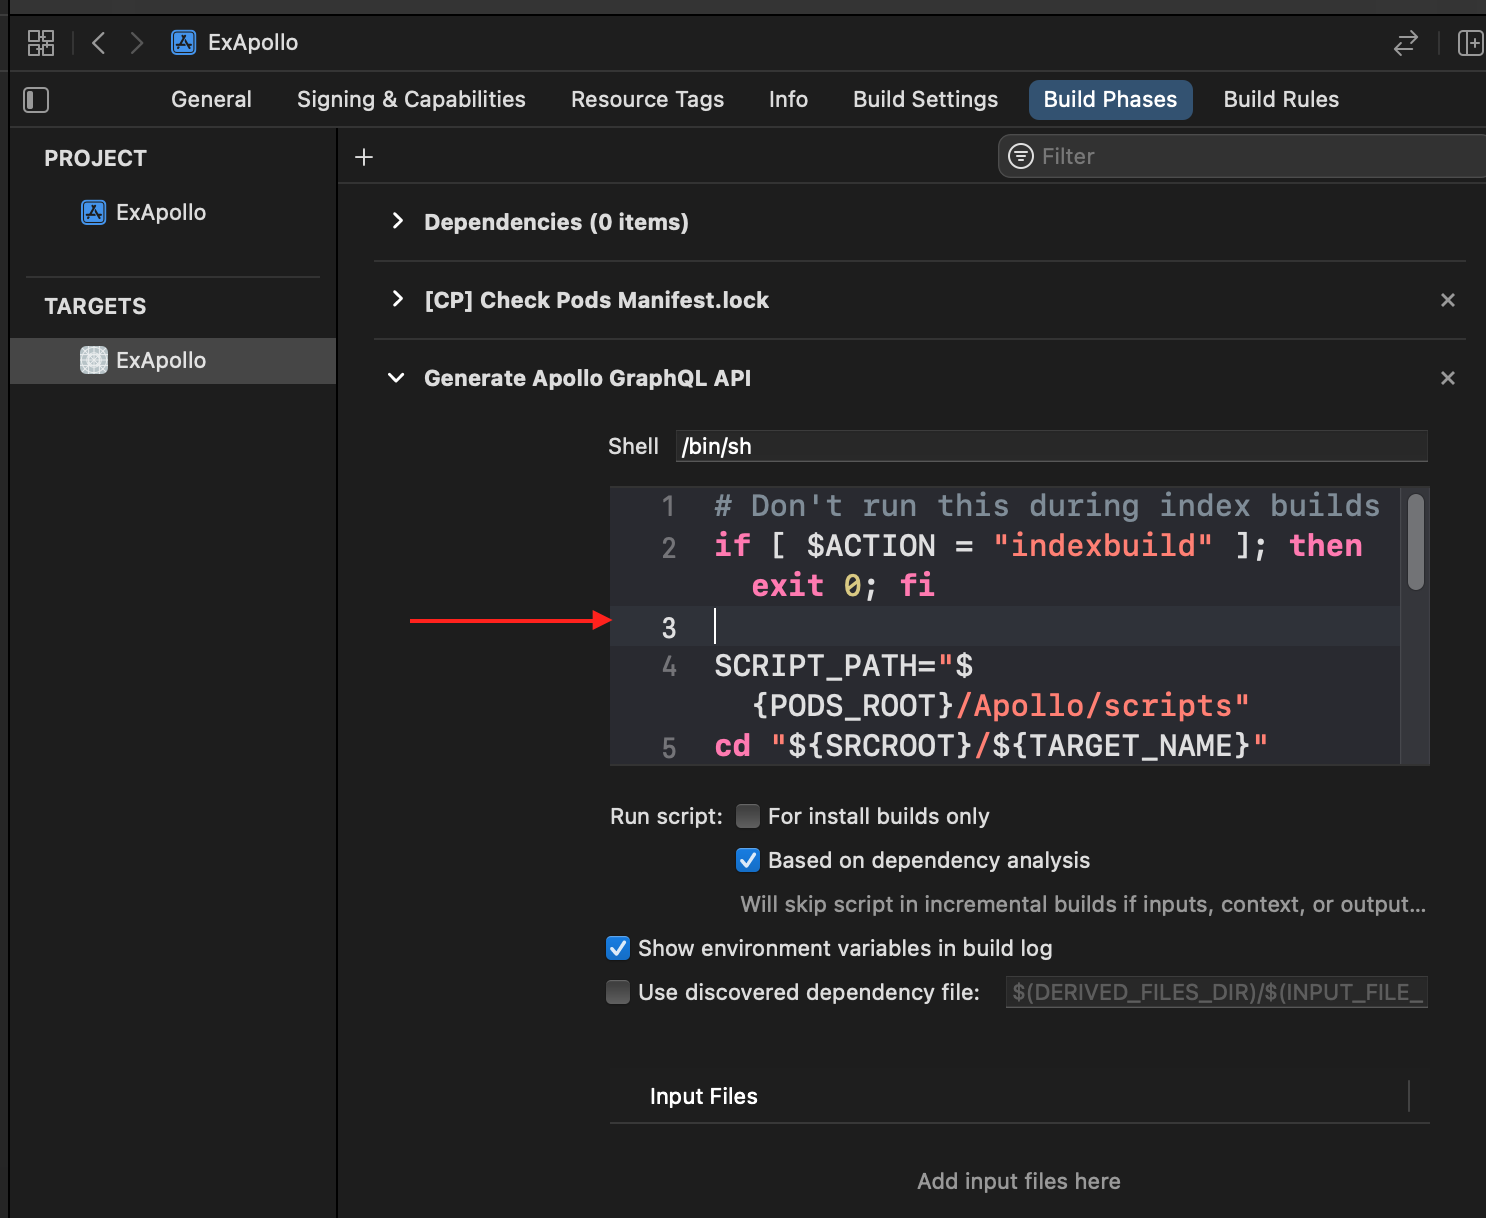Toggle For install builds only checkbox
Image resolution: width=1486 pixels, height=1218 pixels.
[x=748, y=816]
